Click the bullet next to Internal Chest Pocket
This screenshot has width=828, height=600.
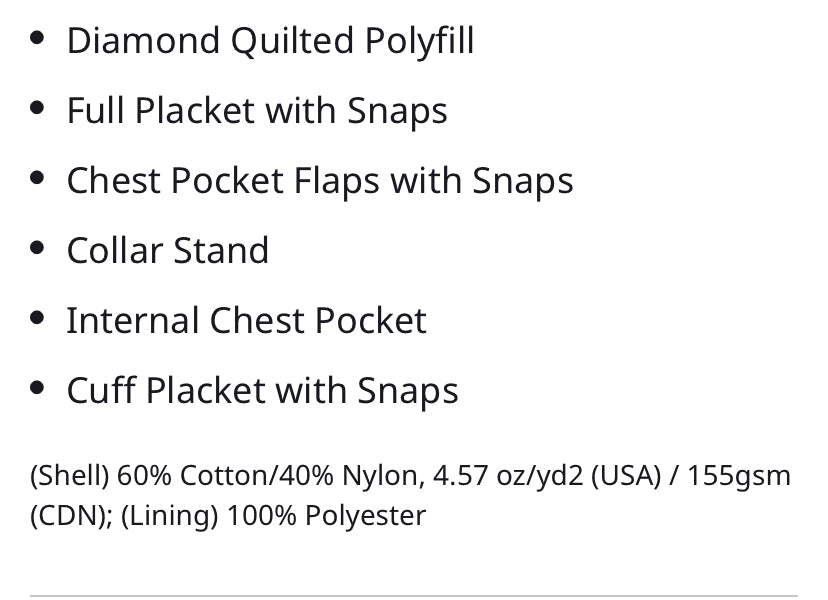[38, 318]
